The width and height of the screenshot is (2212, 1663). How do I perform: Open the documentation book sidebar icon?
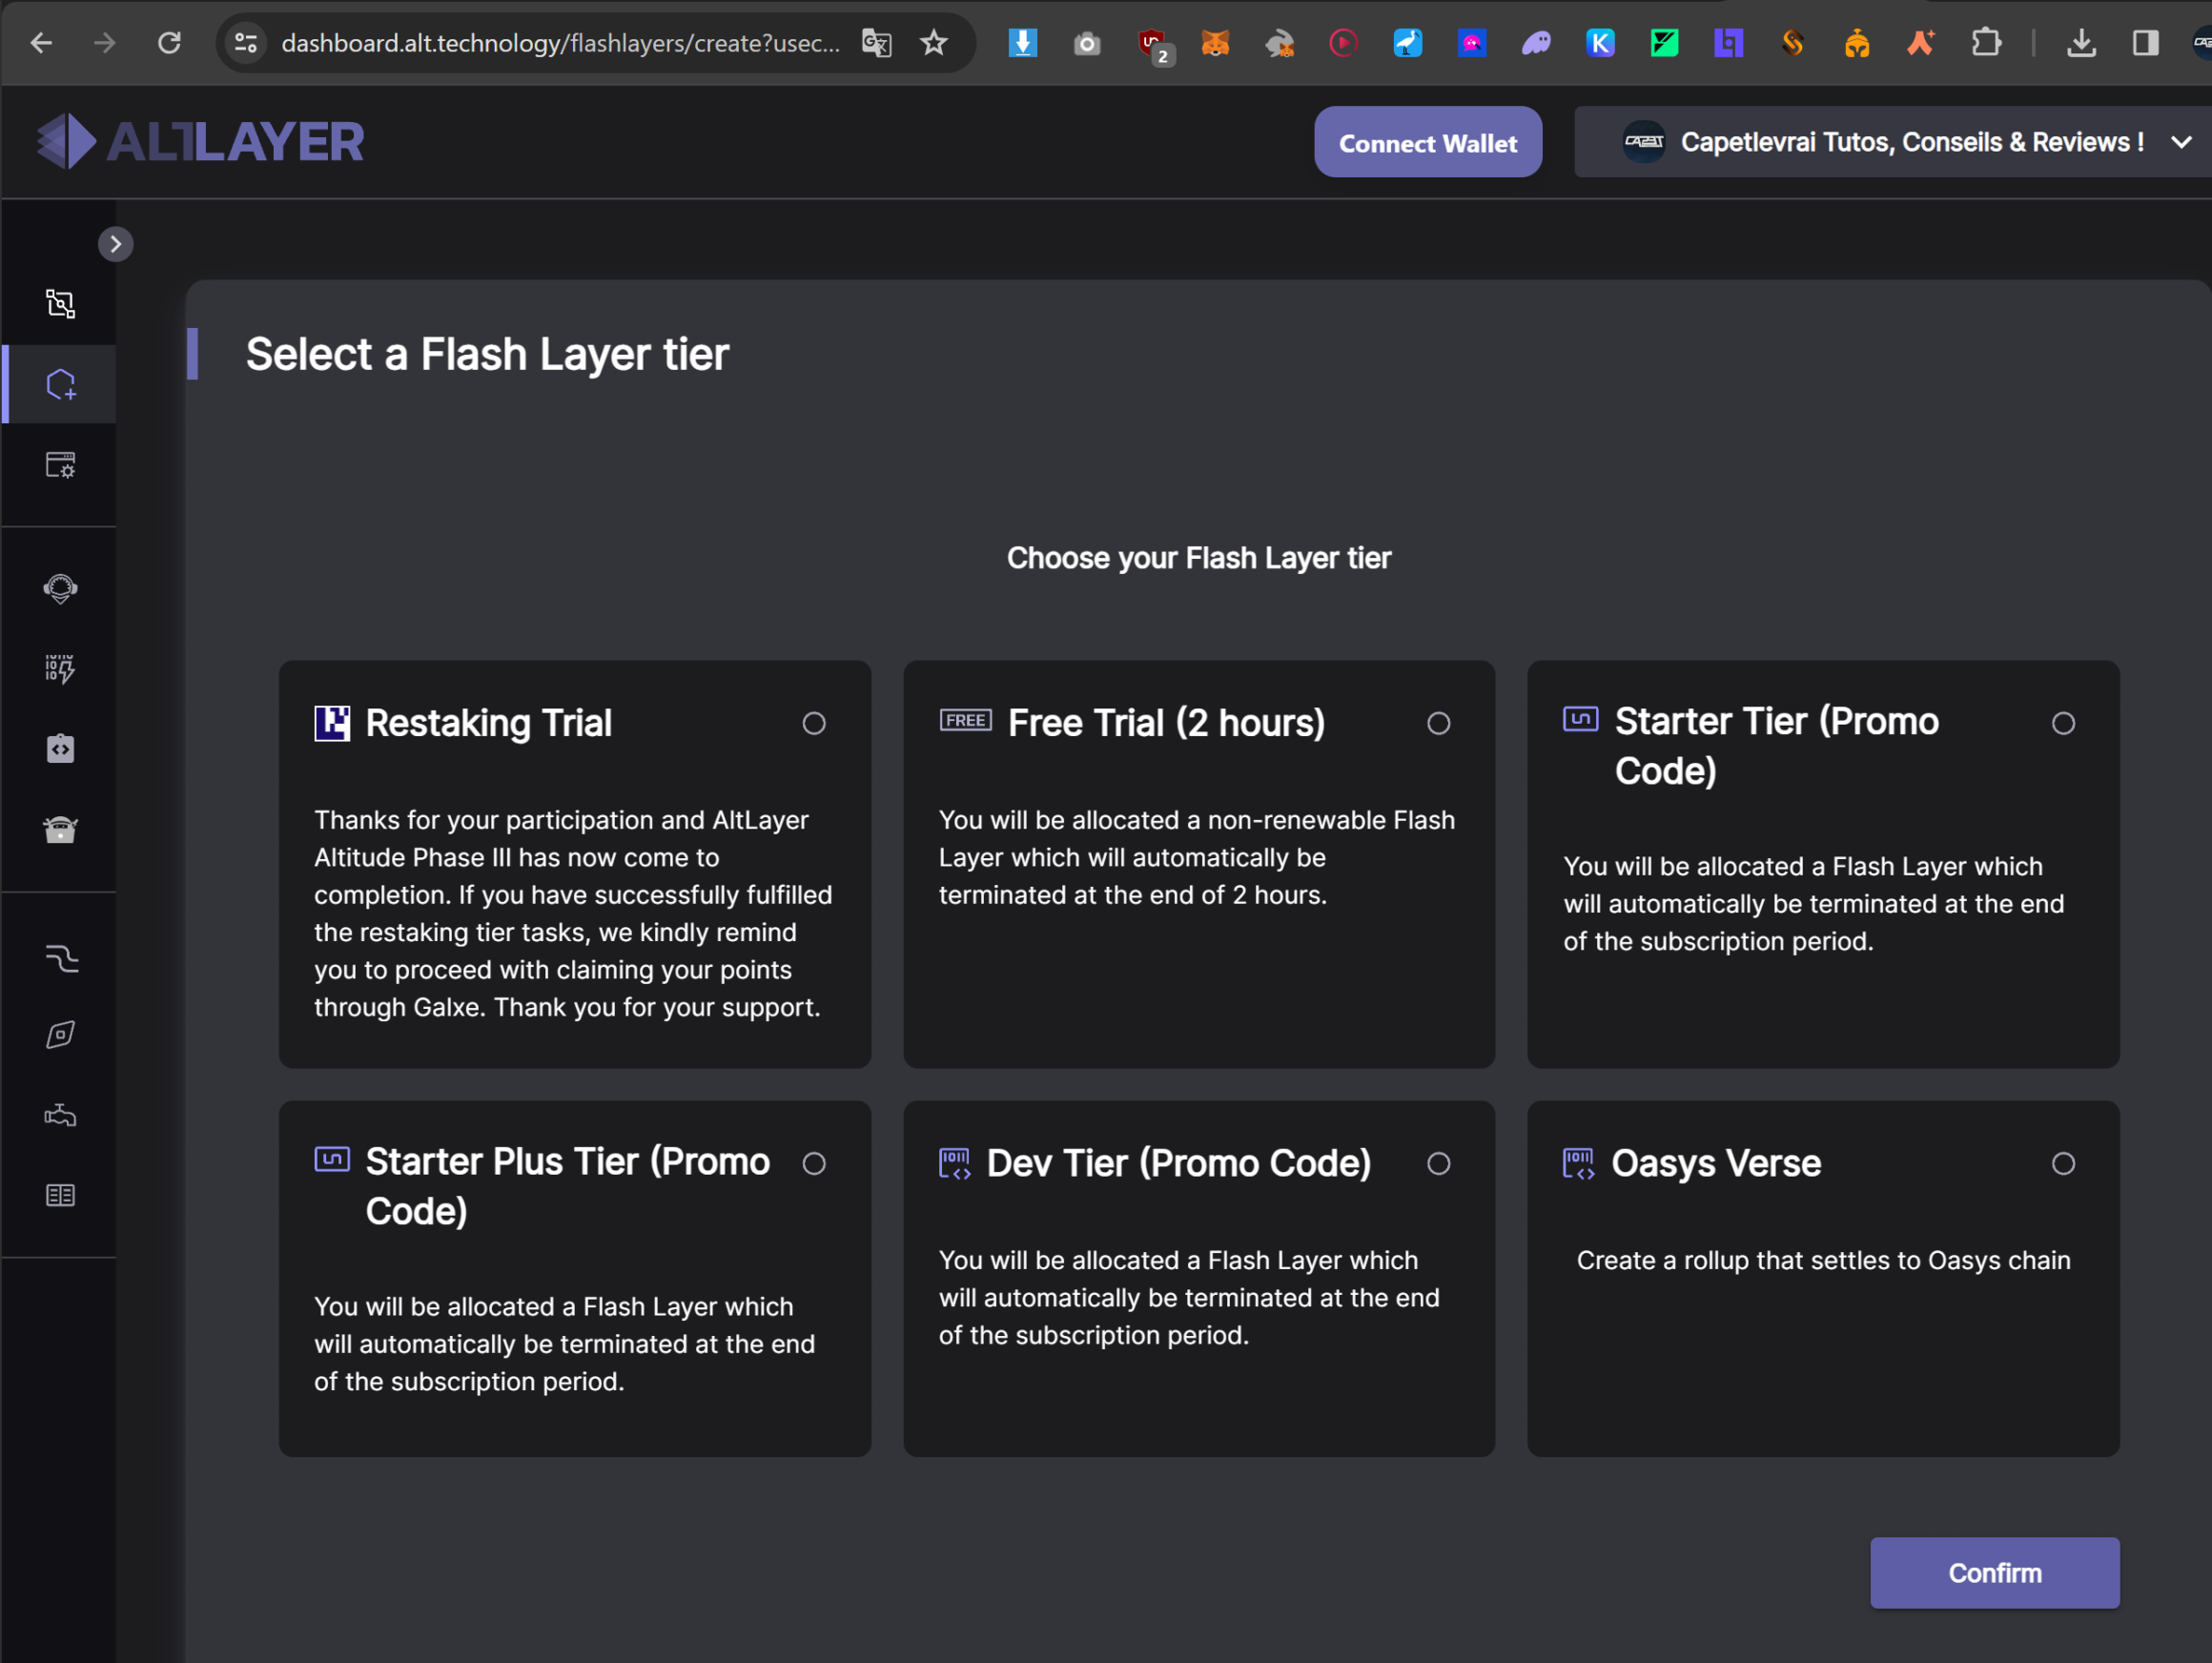coord(60,1195)
